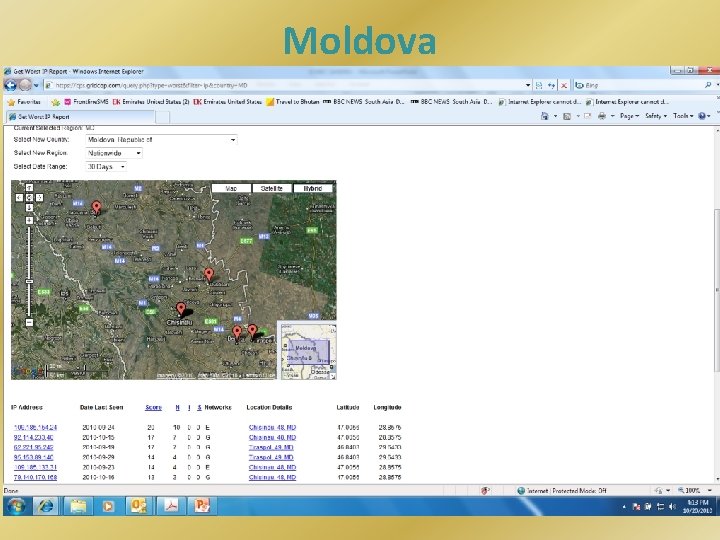
Task: Pan the map down with the arrow button
Action: coord(29,208)
